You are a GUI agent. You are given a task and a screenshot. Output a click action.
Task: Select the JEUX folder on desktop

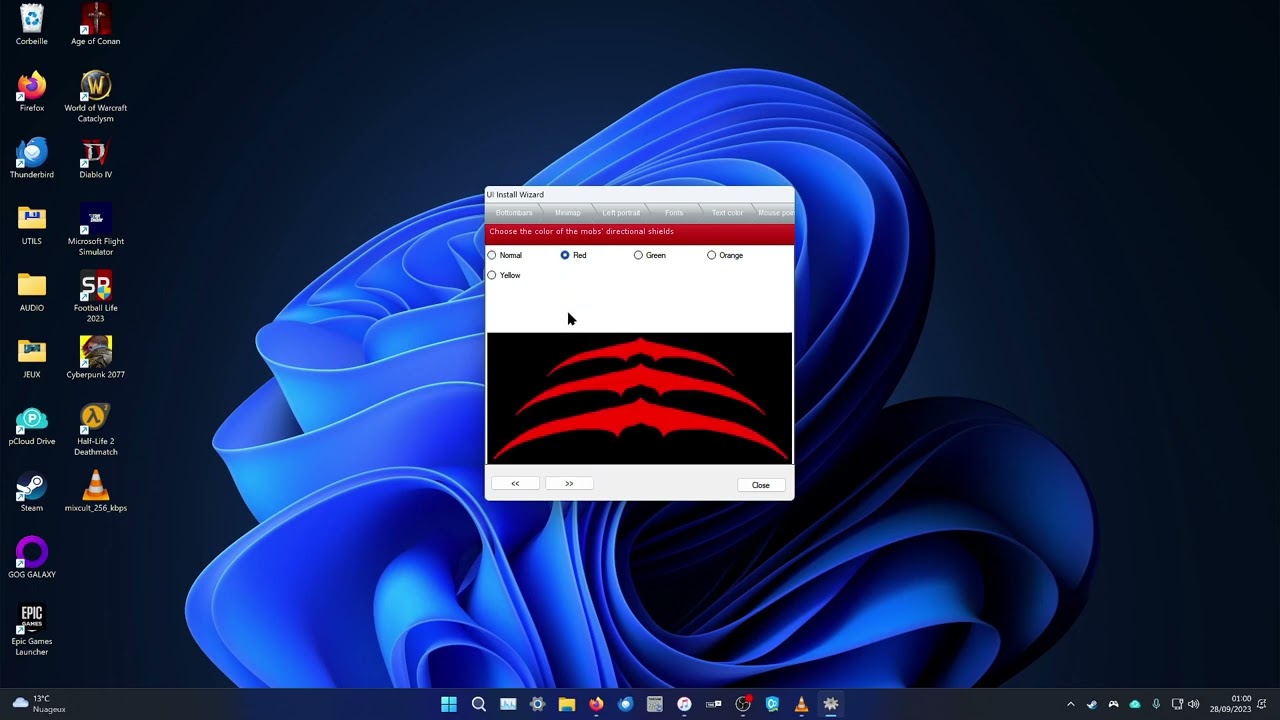[32, 359]
